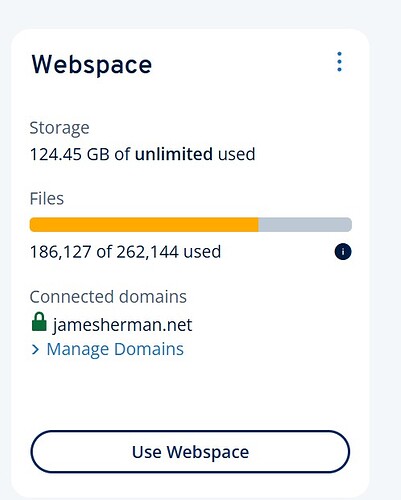Click the Use Webspace button
Image resolution: width=401 pixels, height=500 pixels.
[x=190, y=452]
